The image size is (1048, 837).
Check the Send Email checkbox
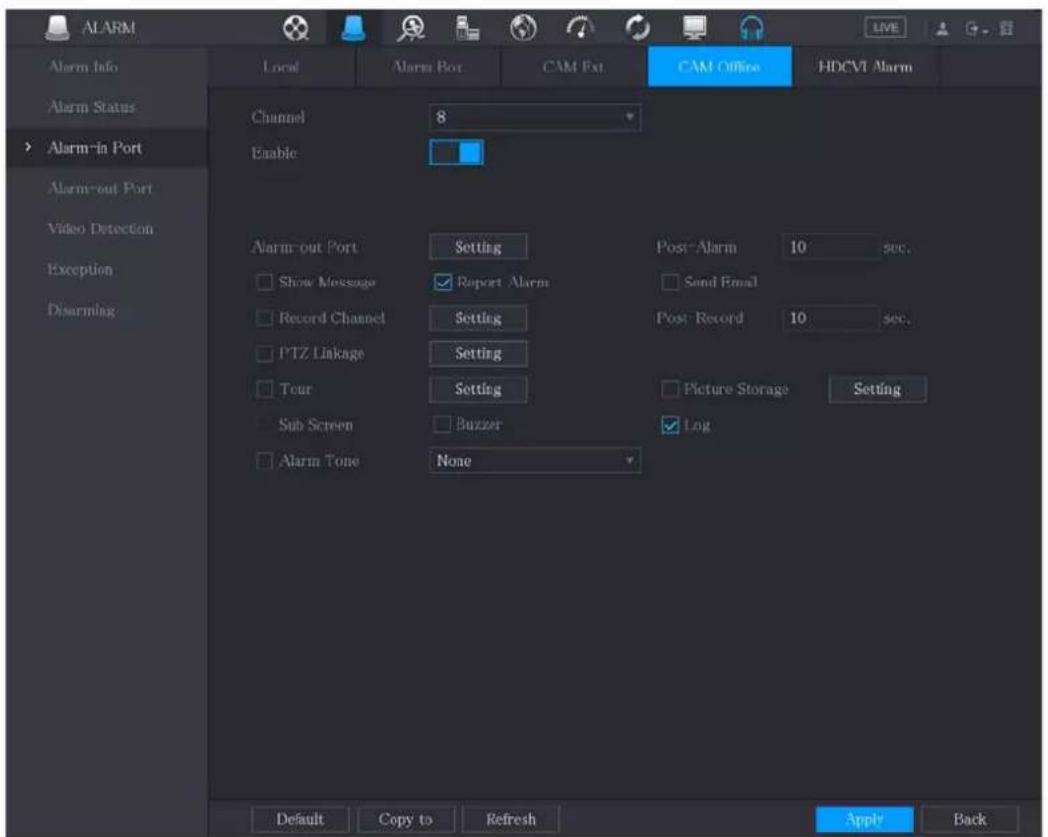[670, 282]
